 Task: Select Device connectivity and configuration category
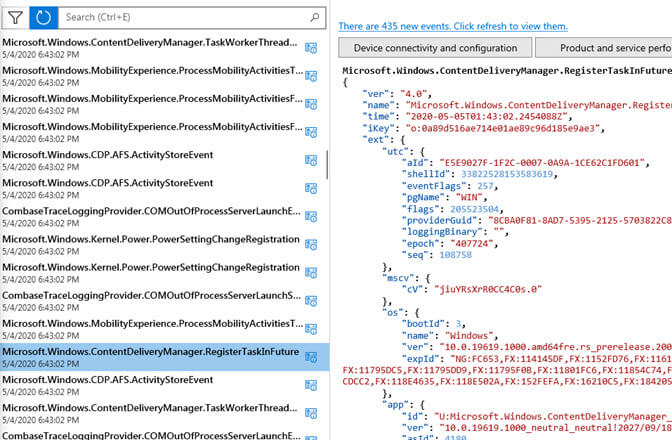point(435,48)
